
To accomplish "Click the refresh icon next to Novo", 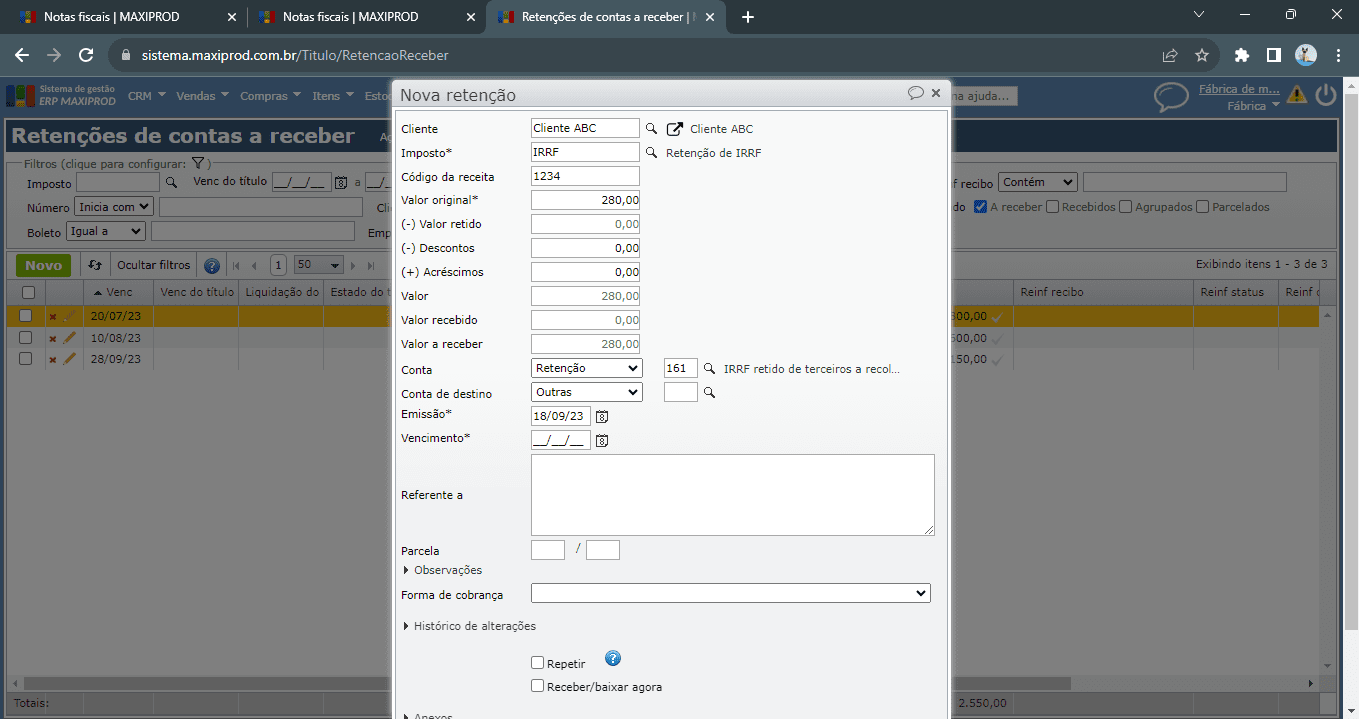I will (95, 265).
